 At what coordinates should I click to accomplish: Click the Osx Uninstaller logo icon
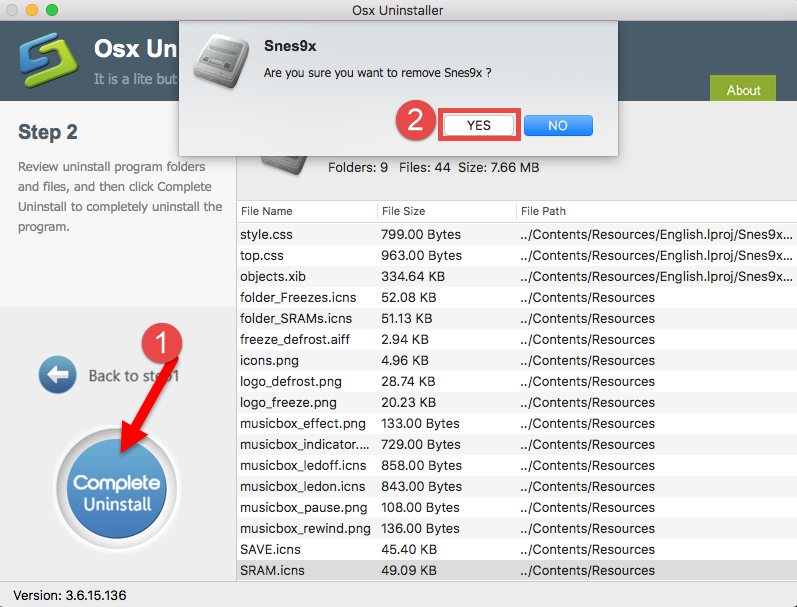point(49,59)
